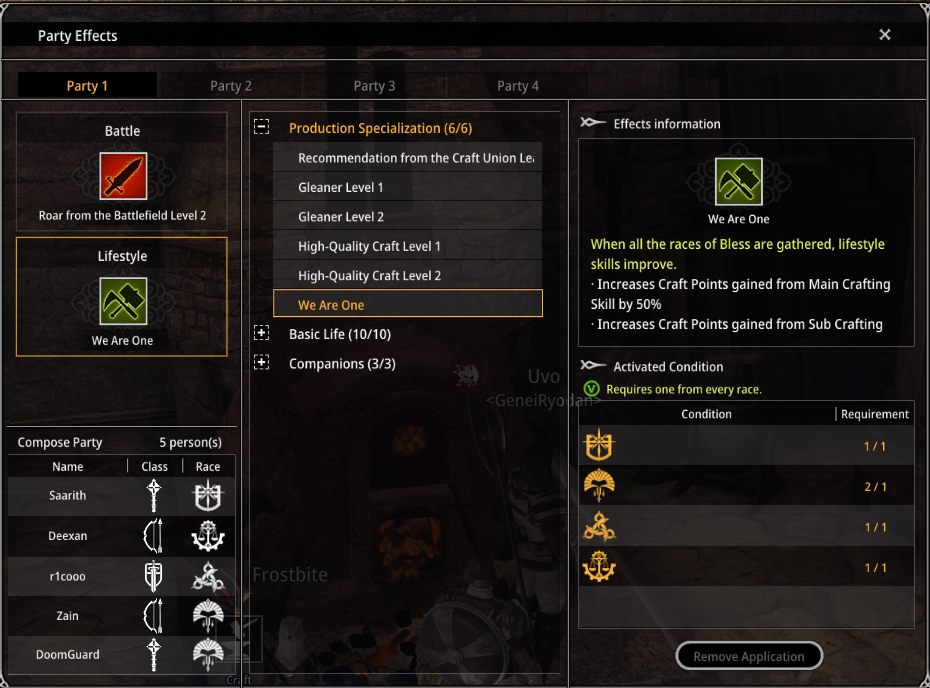Click the winged race icon showing 2 / 1
This screenshot has width=930, height=688.
(x=599, y=486)
